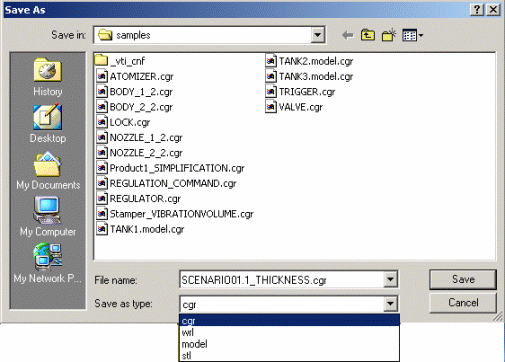
Task: Click the TANK2.model.cgr file icon
Action: coord(271,61)
